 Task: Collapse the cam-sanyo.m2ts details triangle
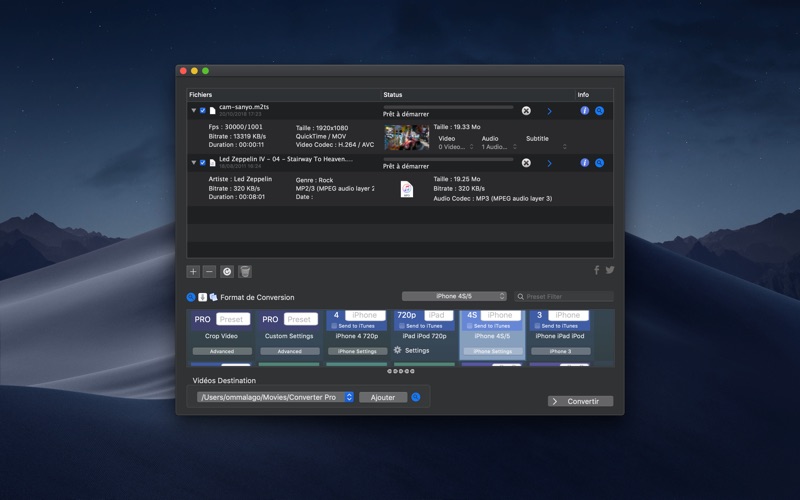(x=194, y=110)
